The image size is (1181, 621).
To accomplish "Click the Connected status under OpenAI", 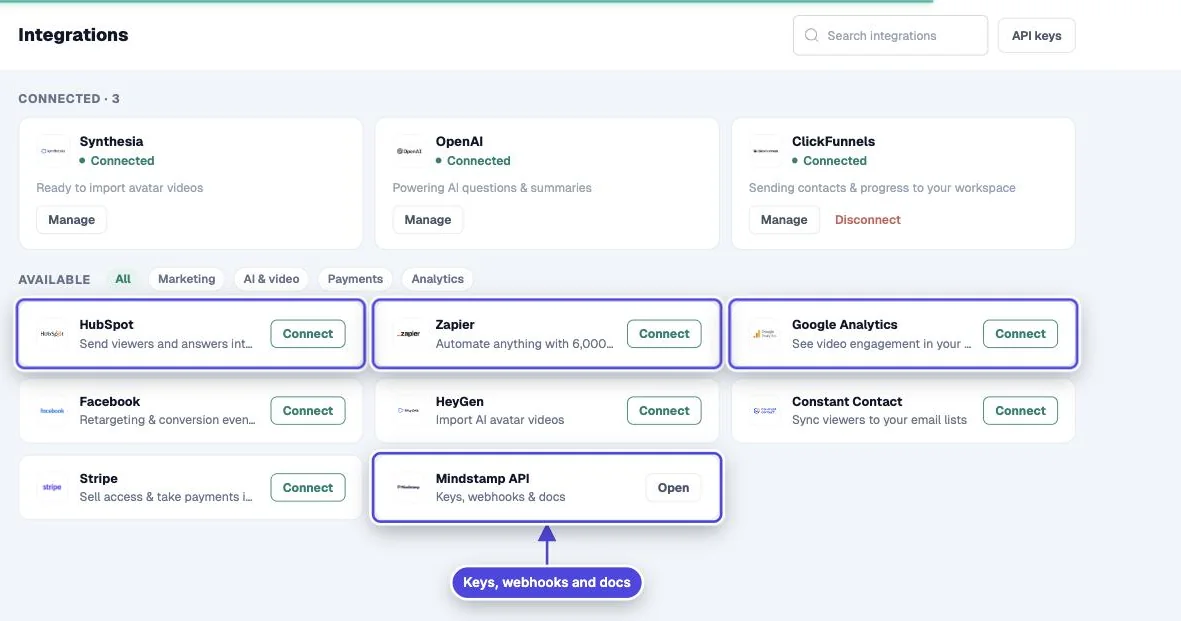I will pos(473,161).
